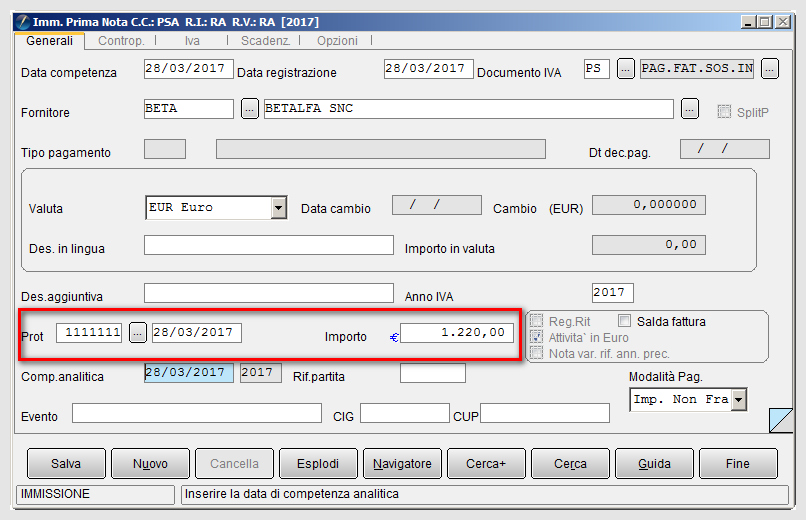Viewport: 806px width, 520px height.
Task: Open the Guida help button
Action: click(654, 463)
